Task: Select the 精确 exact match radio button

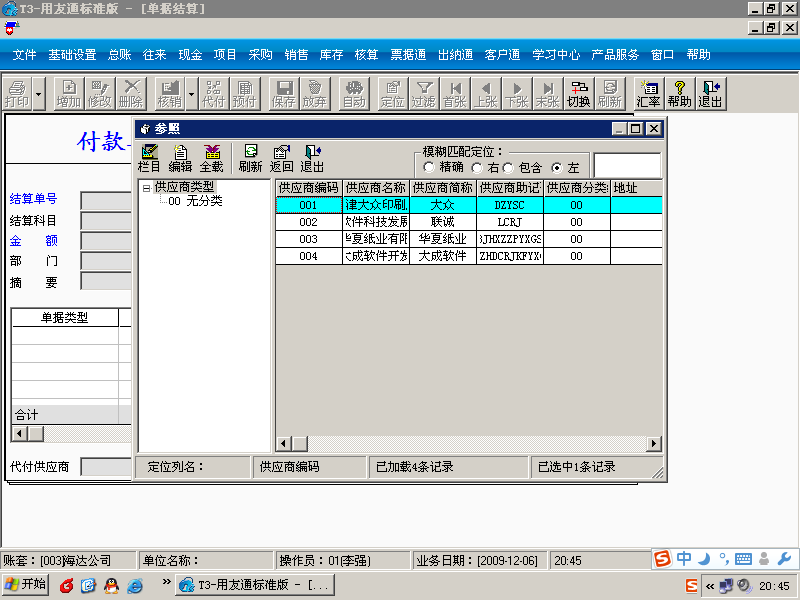Action: [429, 167]
